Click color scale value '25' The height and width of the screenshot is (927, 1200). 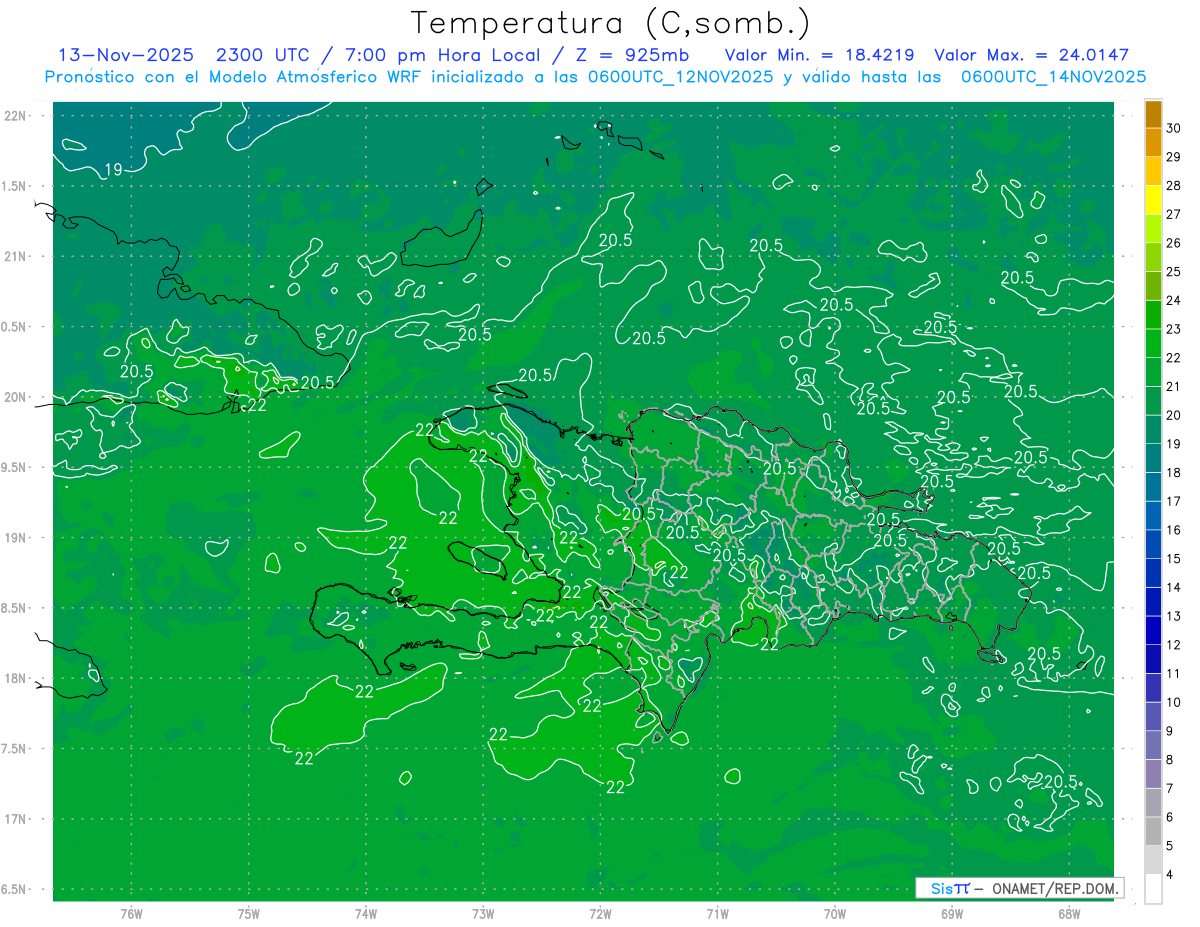coord(1174,271)
